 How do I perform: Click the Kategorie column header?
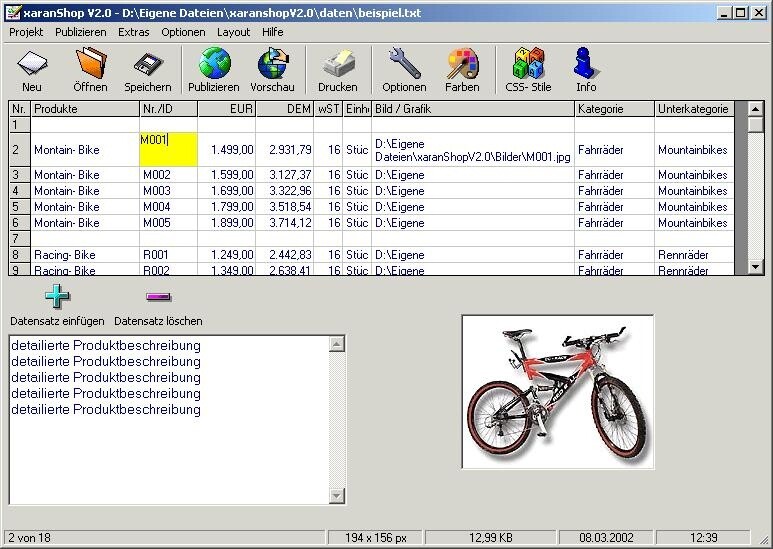[x=613, y=109]
